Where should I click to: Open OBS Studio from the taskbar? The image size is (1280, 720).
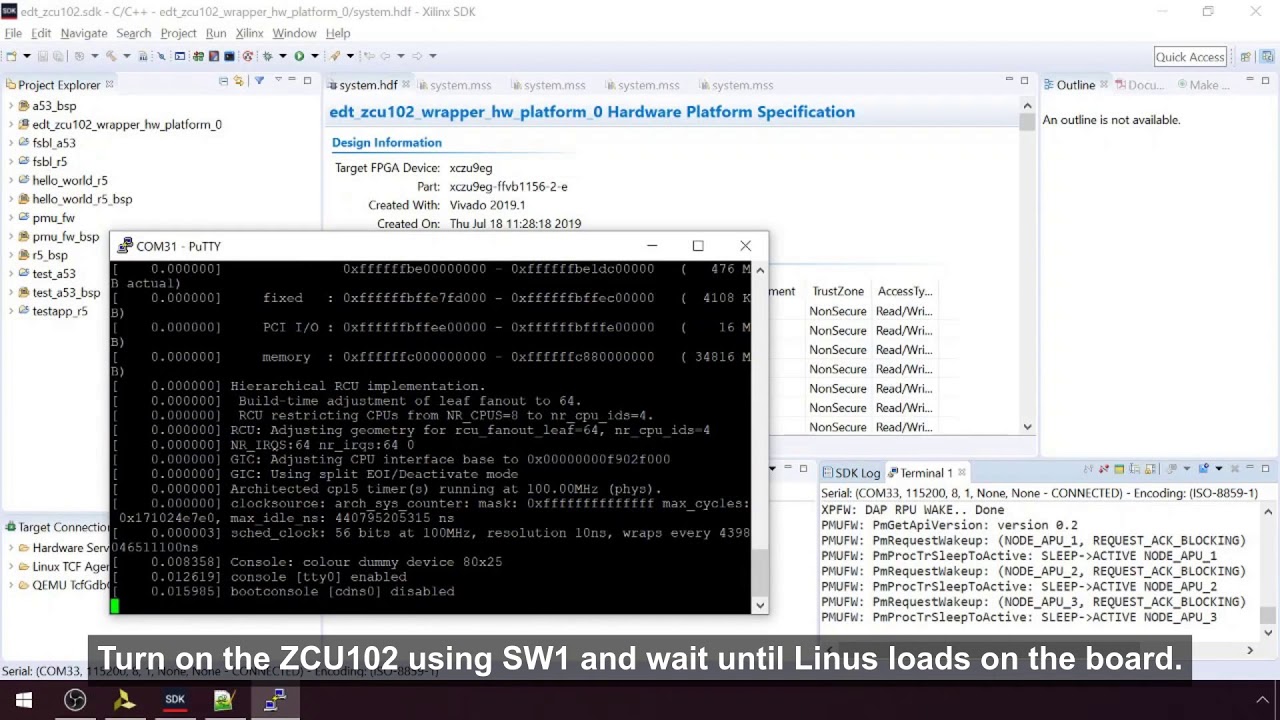pyautogui.click(x=75, y=700)
